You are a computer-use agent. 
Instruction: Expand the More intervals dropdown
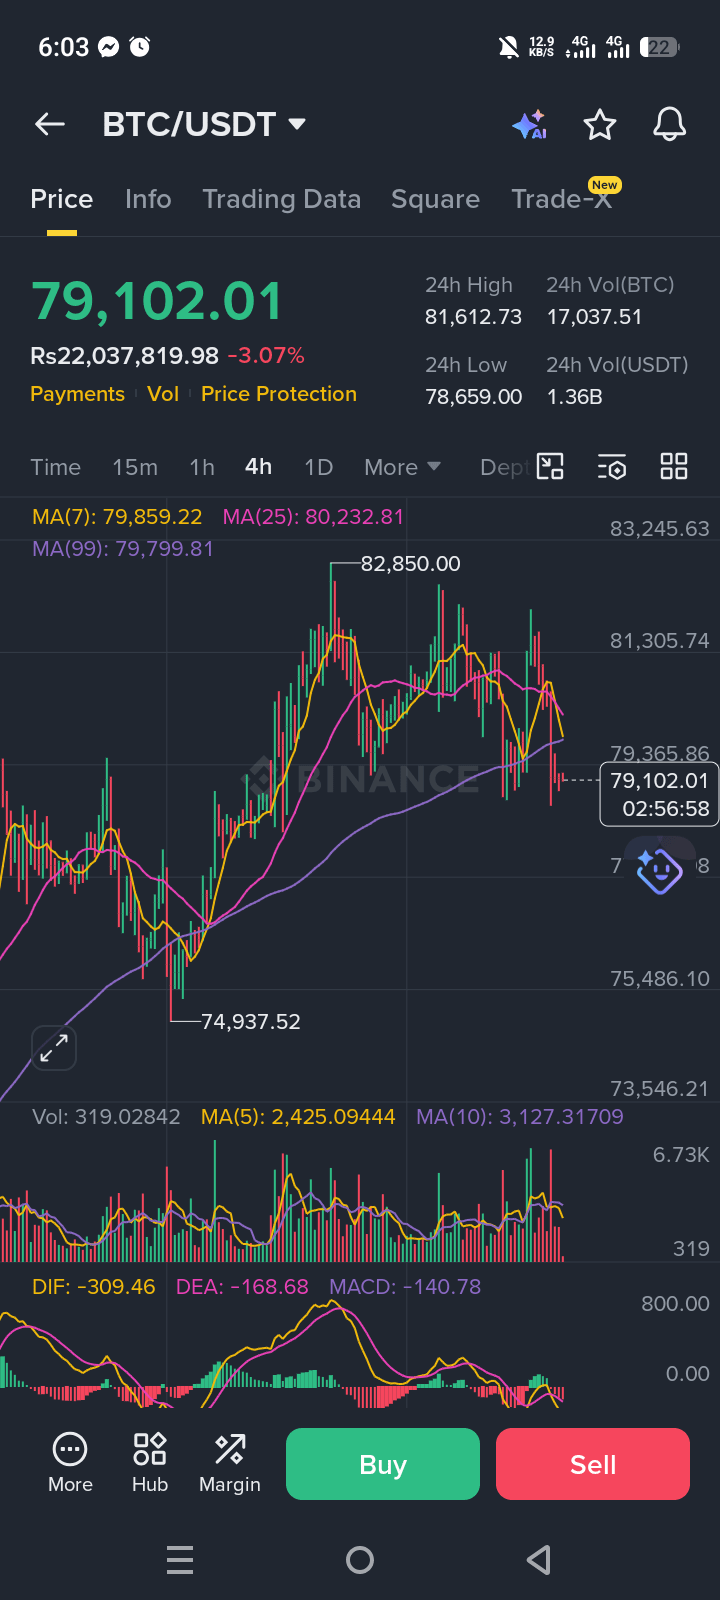tap(402, 467)
